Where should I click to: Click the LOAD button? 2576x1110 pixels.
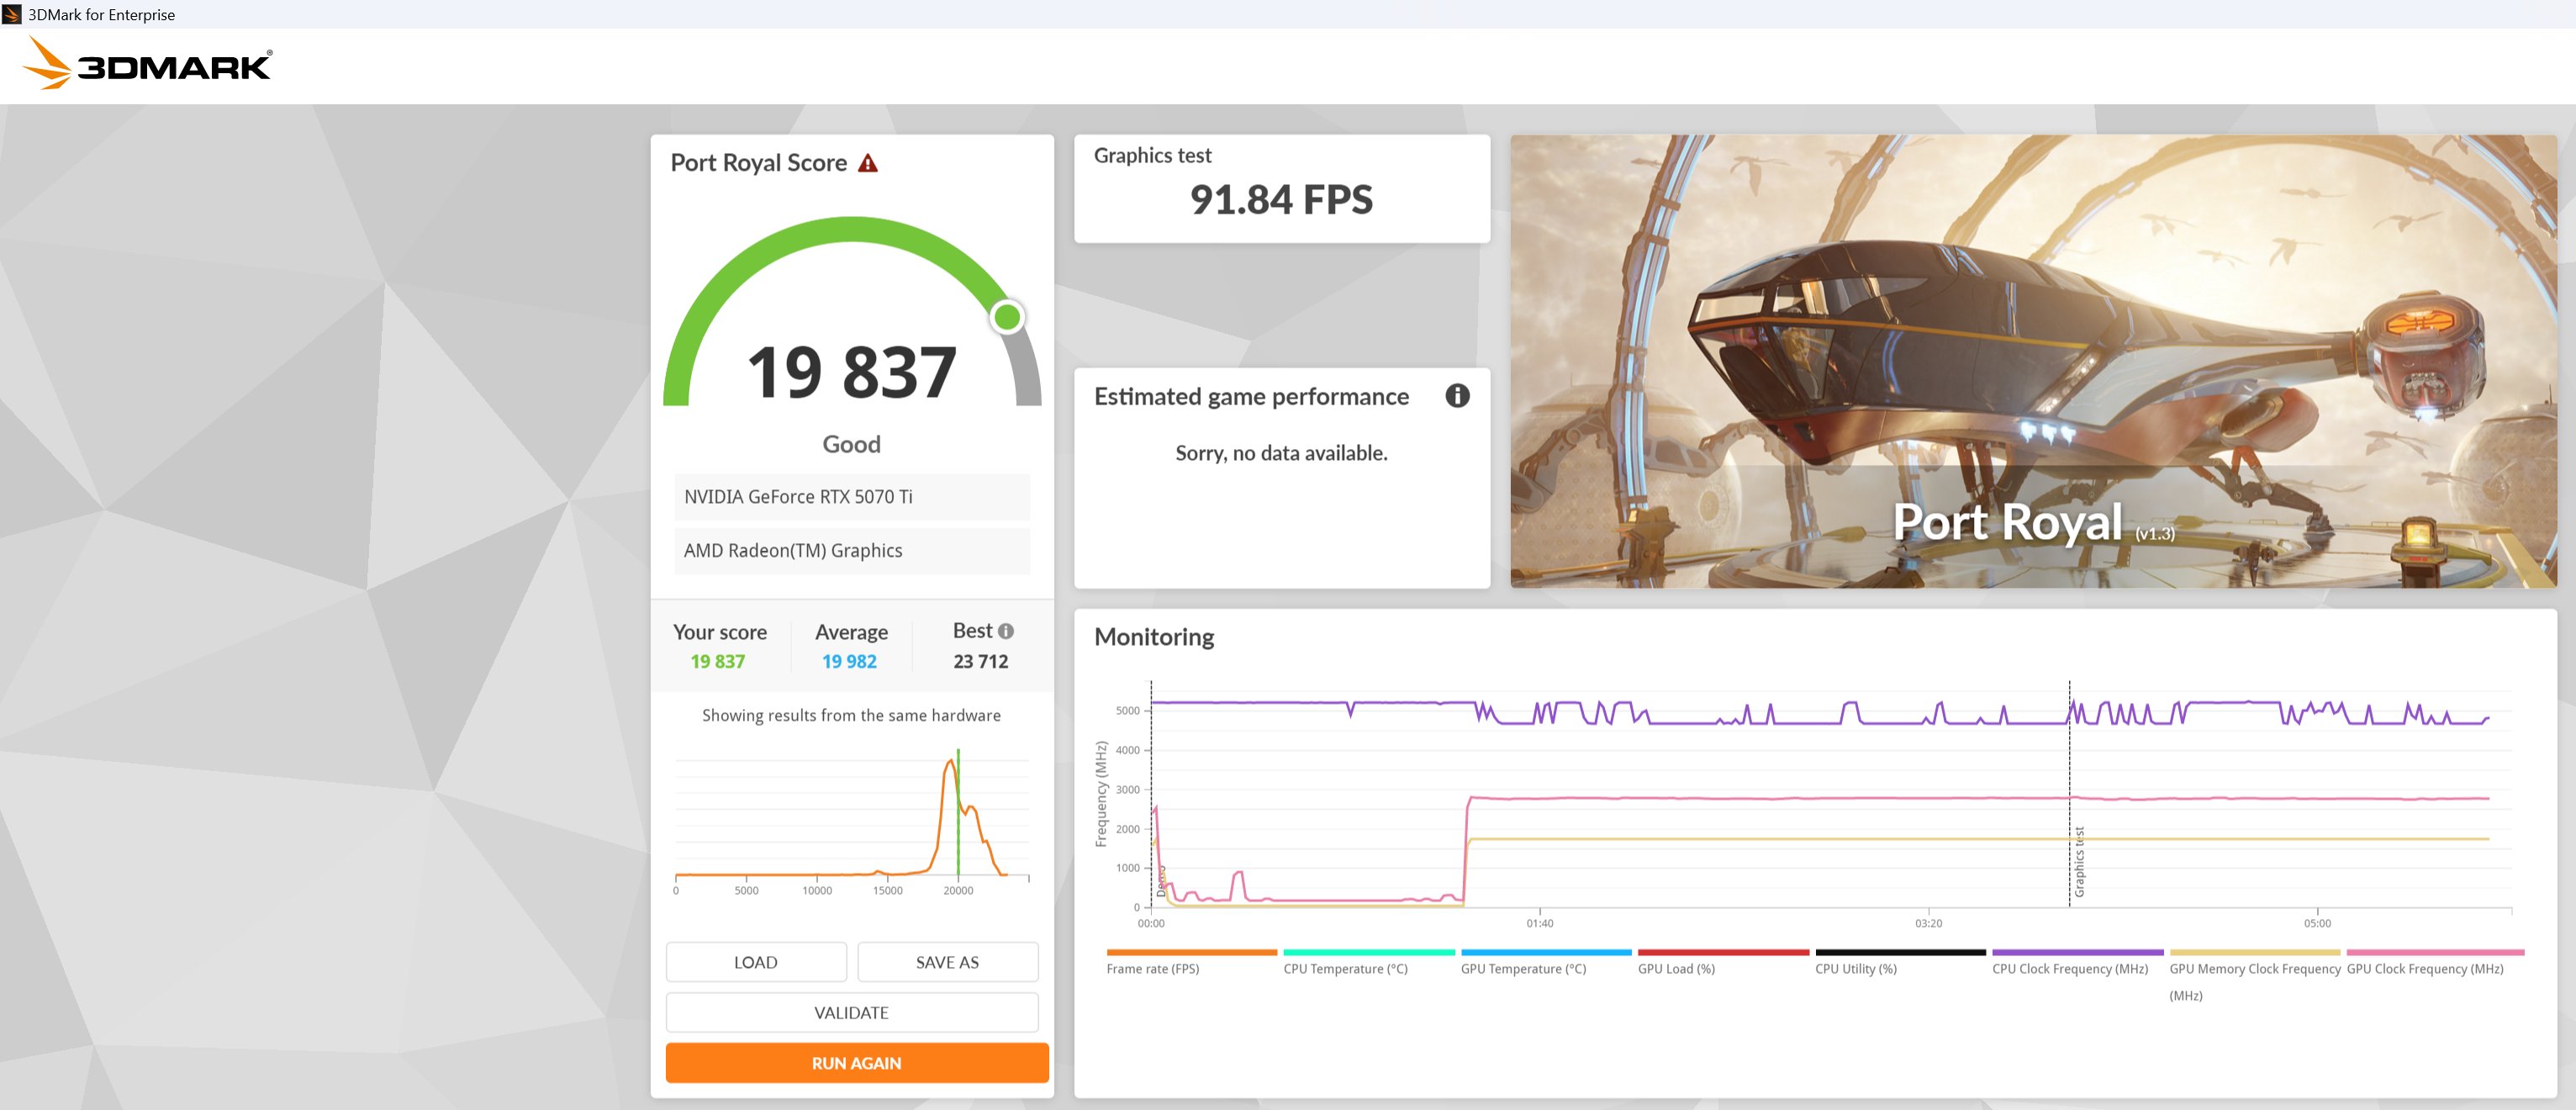(755, 962)
